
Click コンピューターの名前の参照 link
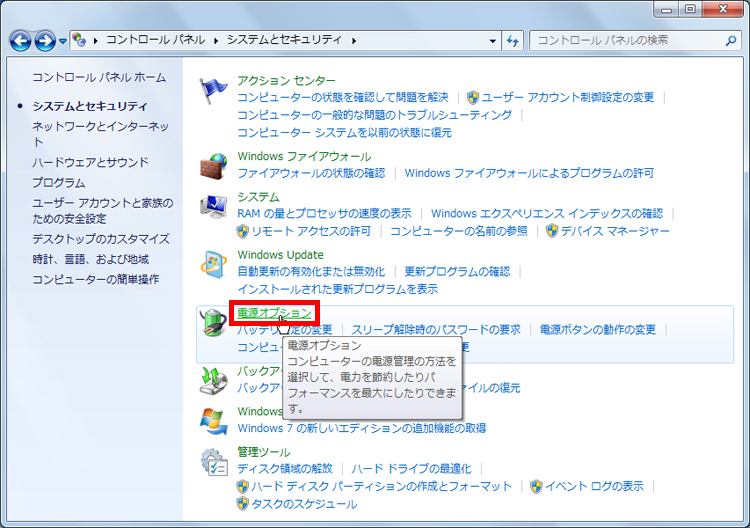[459, 231]
